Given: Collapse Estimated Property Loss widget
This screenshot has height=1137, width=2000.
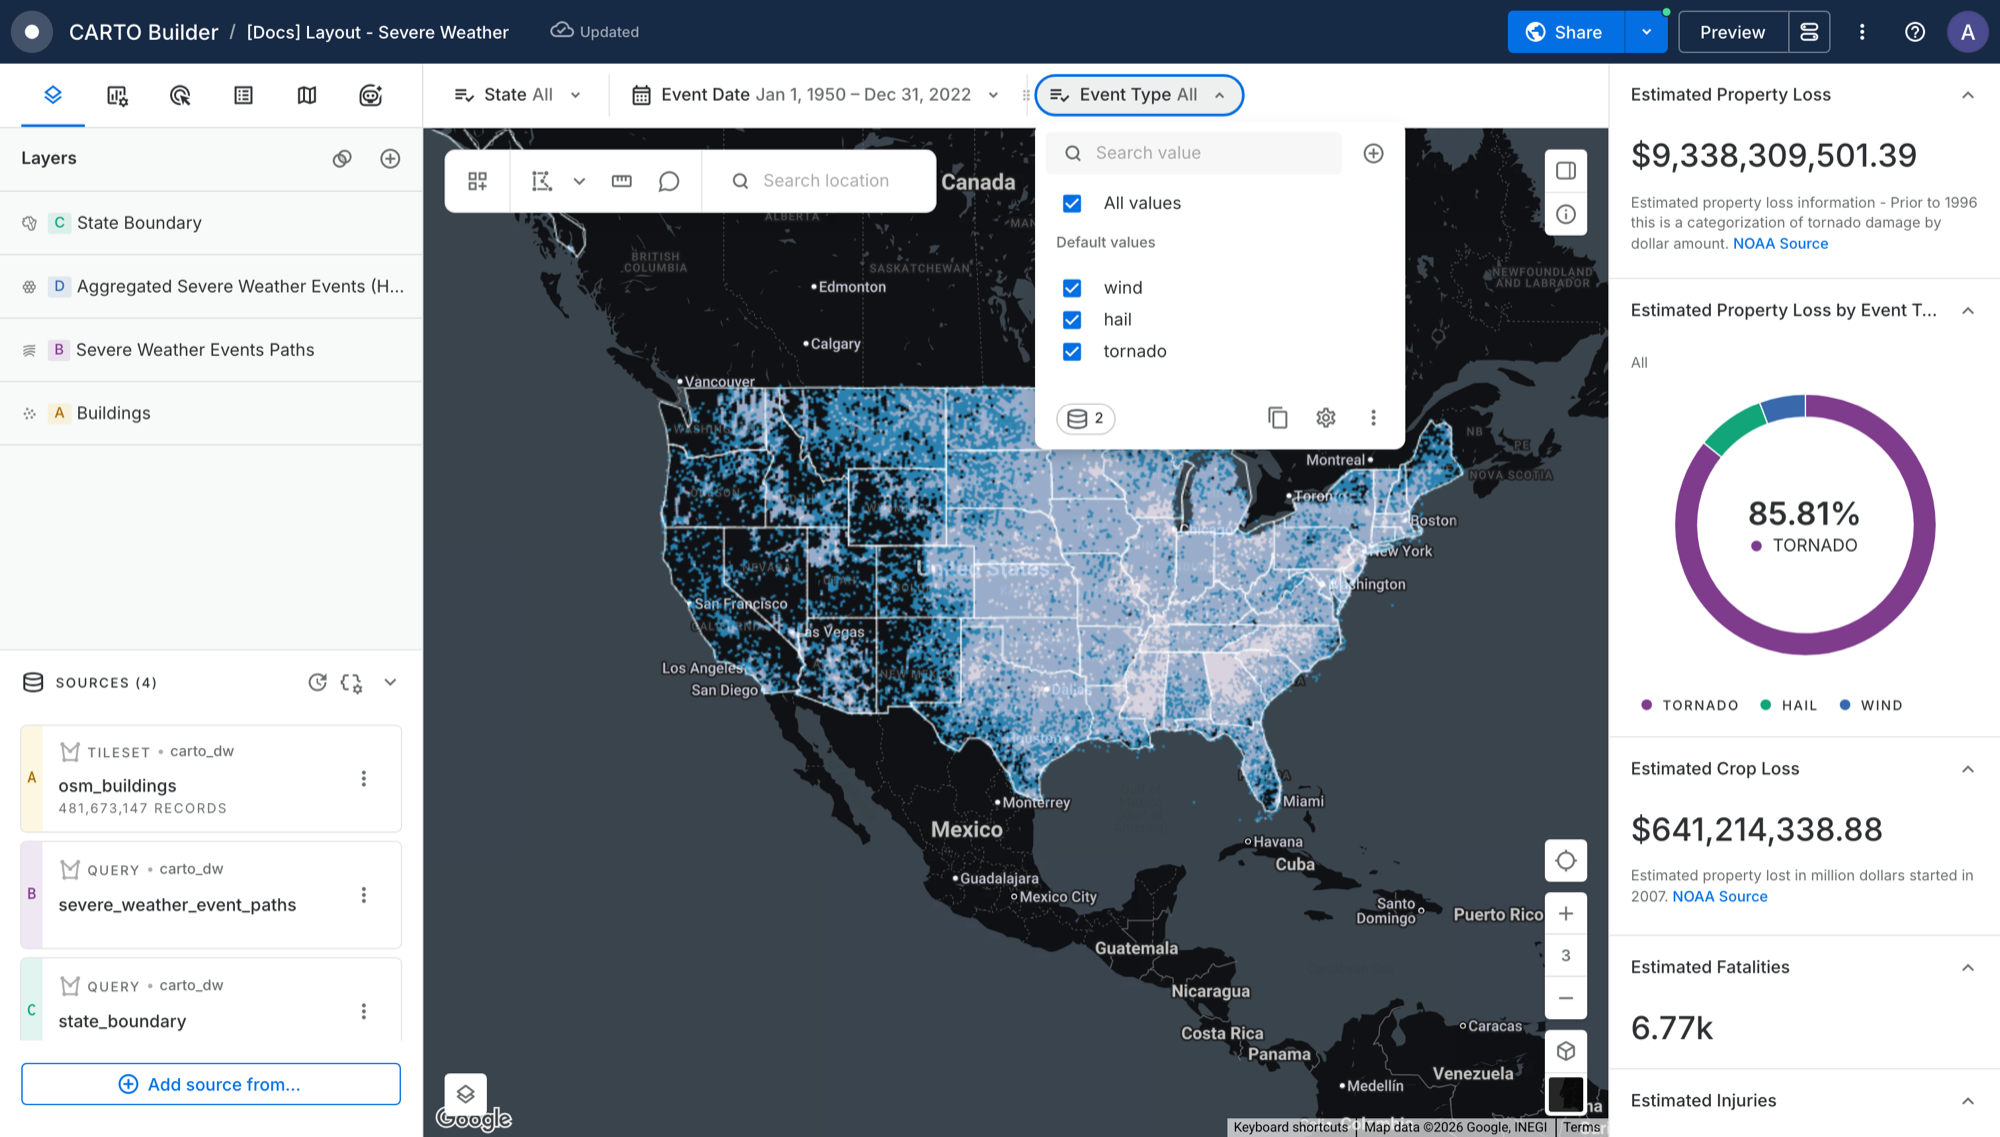Looking at the screenshot, I should pos(1967,95).
